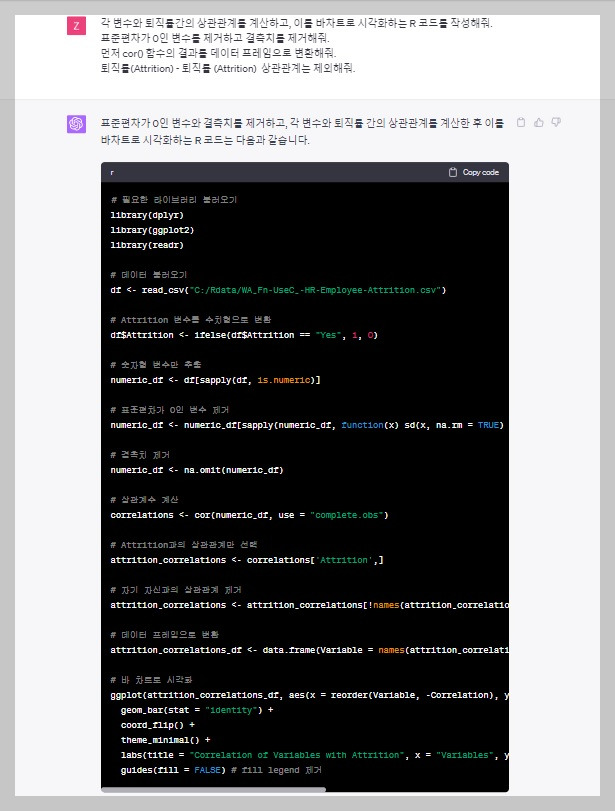Click the geom_bar stat identity line

tap(197, 710)
